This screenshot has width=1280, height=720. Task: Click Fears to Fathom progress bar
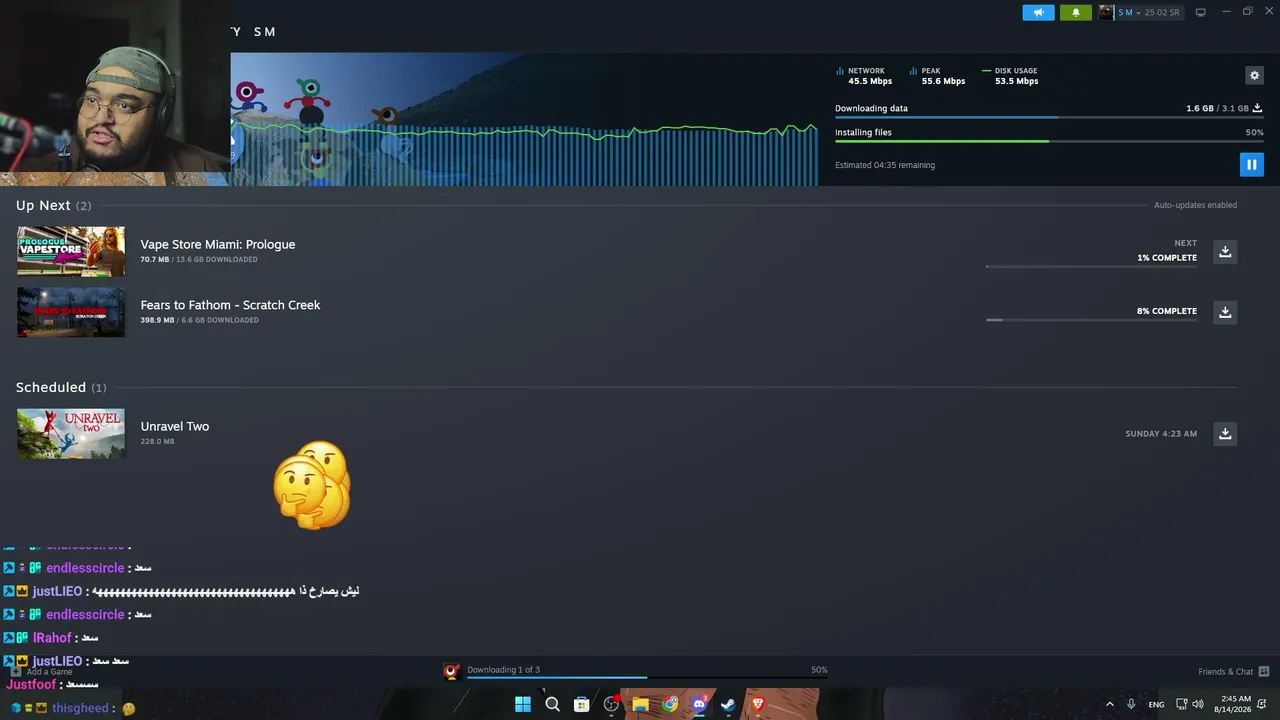[1091, 320]
